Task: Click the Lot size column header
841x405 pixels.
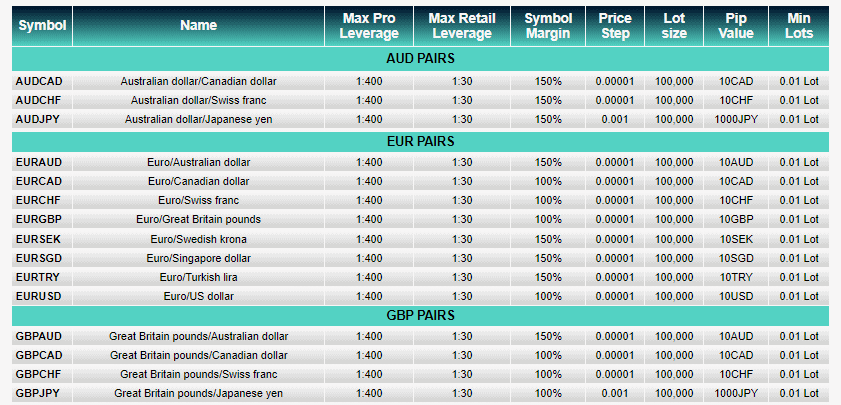Action: click(x=674, y=26)
